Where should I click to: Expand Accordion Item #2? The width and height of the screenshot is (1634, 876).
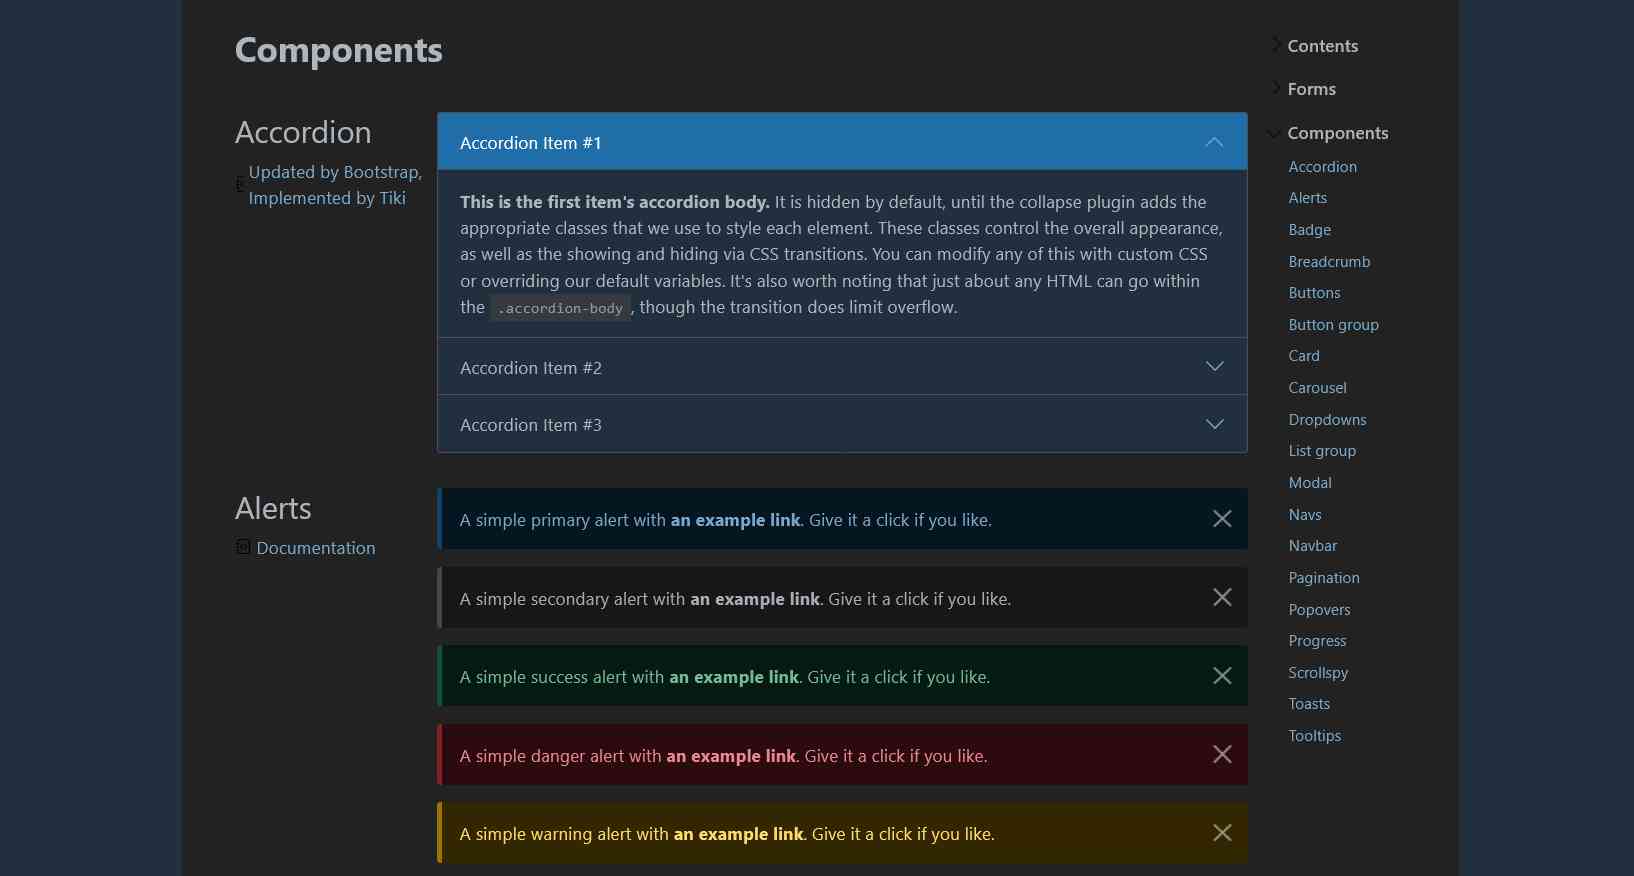pyautogui.click(x=841, y=367)
